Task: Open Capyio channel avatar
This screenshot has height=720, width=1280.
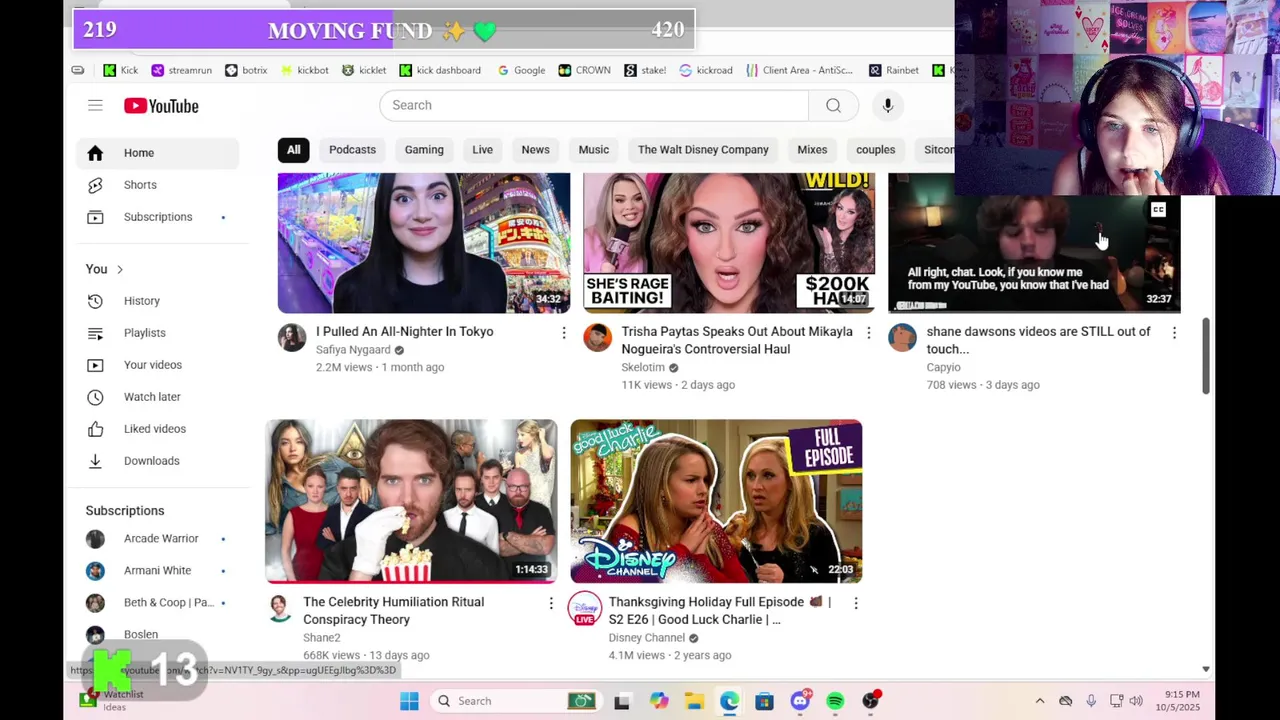Action: click(x=902, y=338)
